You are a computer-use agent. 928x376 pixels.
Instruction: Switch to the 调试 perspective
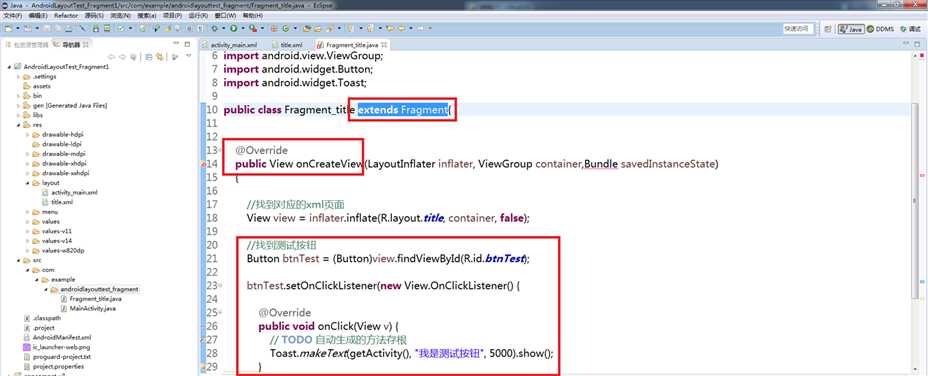911,28
